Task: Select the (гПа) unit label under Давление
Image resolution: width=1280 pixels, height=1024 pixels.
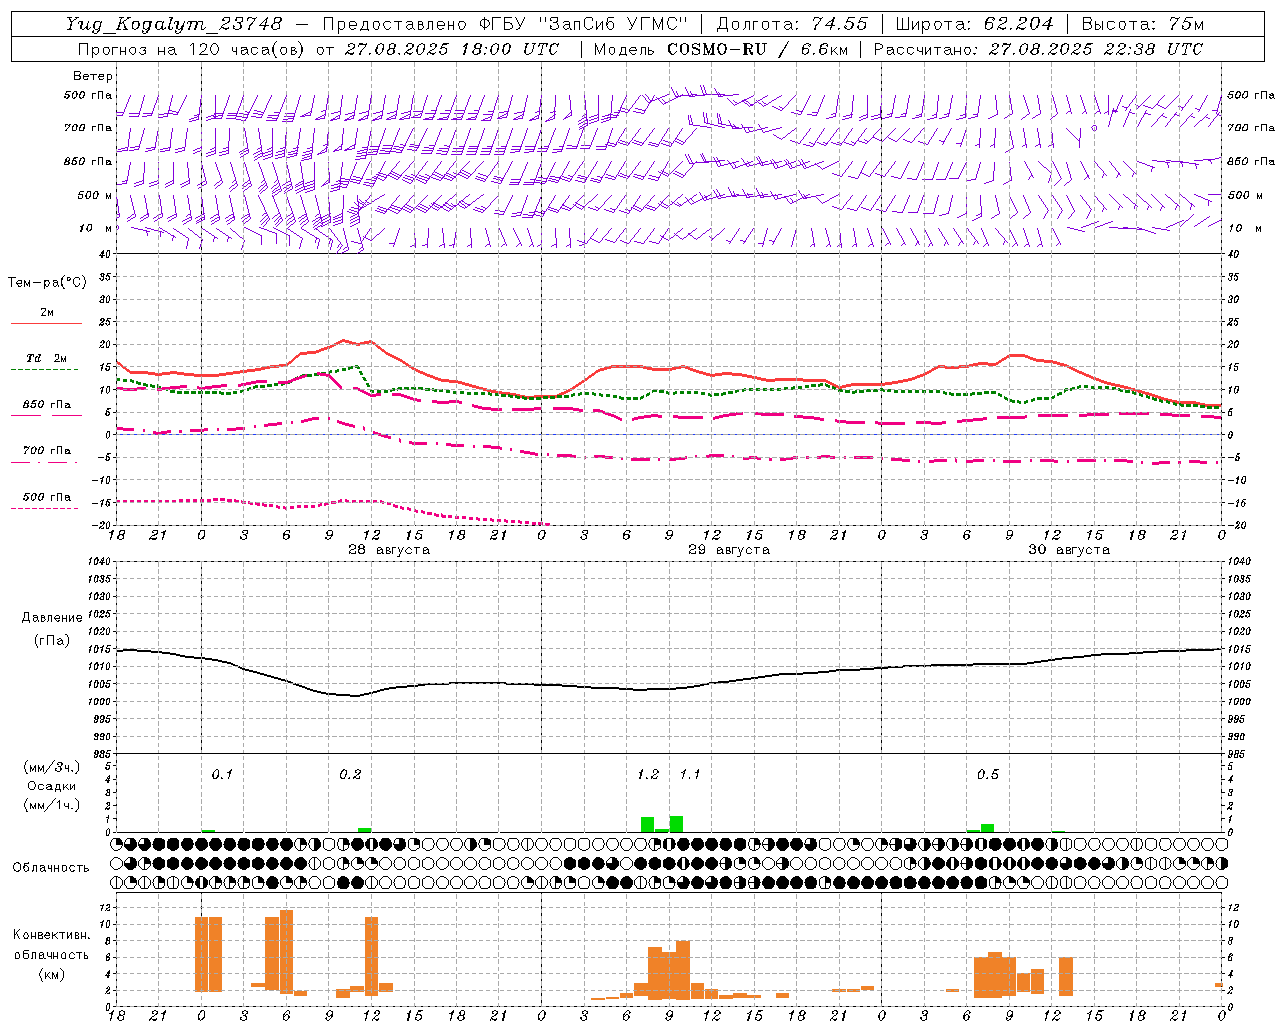Action: click(x=52, y=641)
